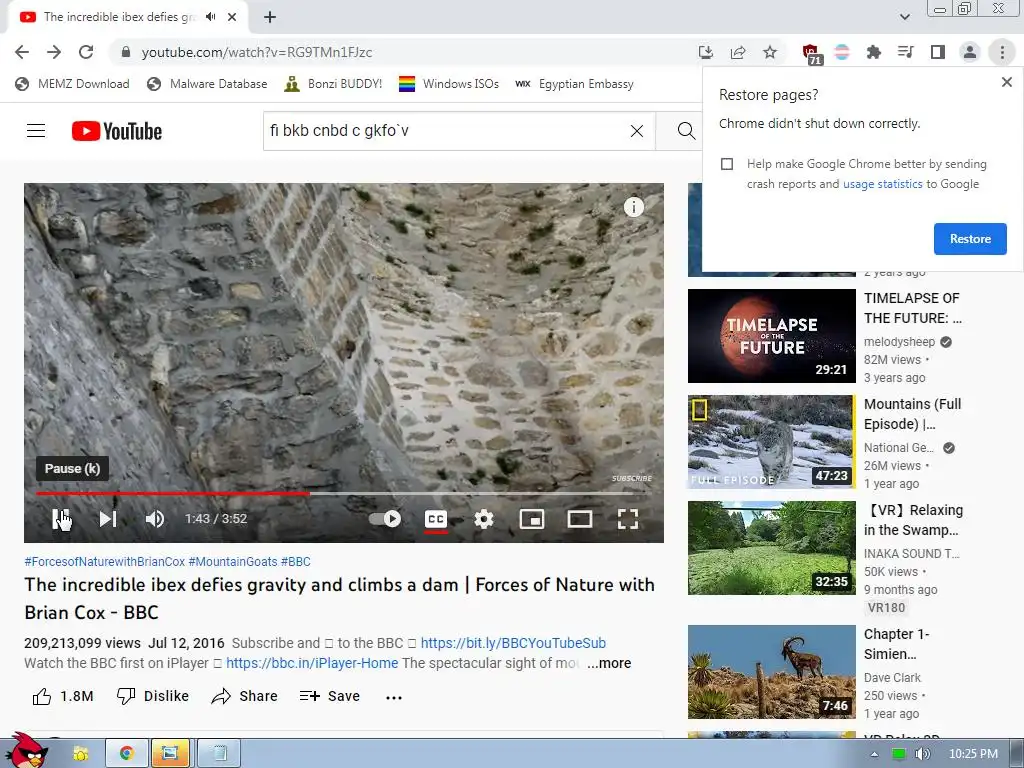Click the #ForcesofNaturewithBrianCox hashtag
1024x768 pixels.
(104, 562)
